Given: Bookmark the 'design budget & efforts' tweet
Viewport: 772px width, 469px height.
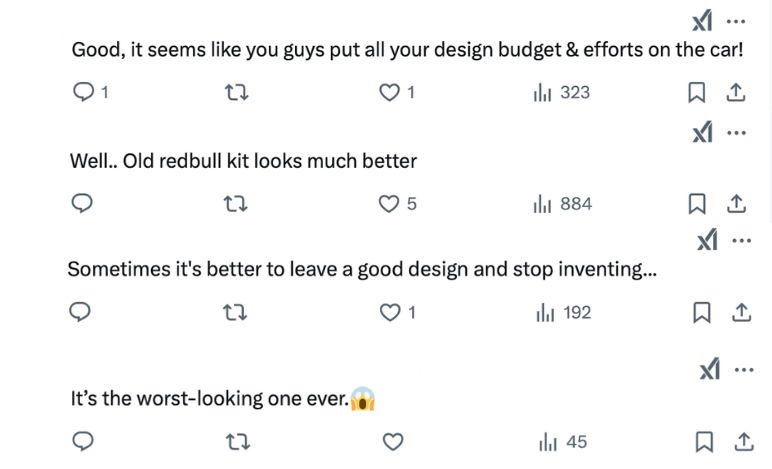Looking at the screenshot, I should tap(696, 92).
